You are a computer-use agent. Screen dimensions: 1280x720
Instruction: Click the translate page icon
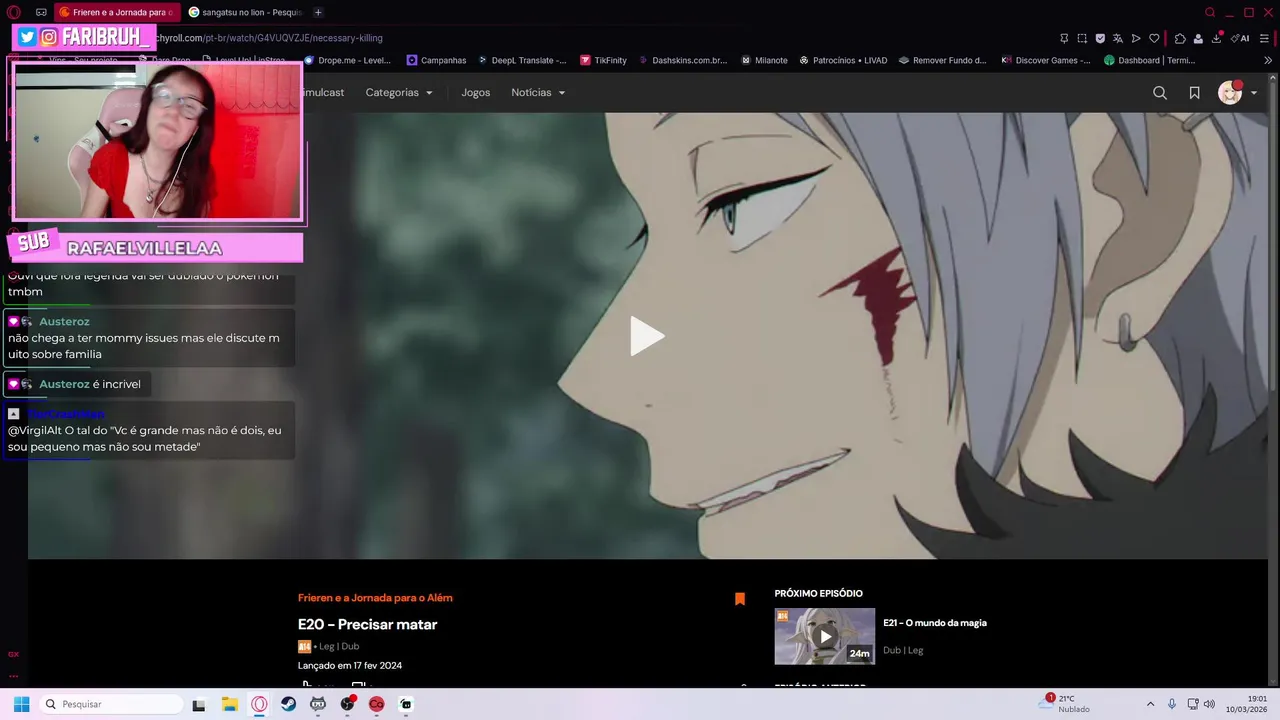[1118, 38]
